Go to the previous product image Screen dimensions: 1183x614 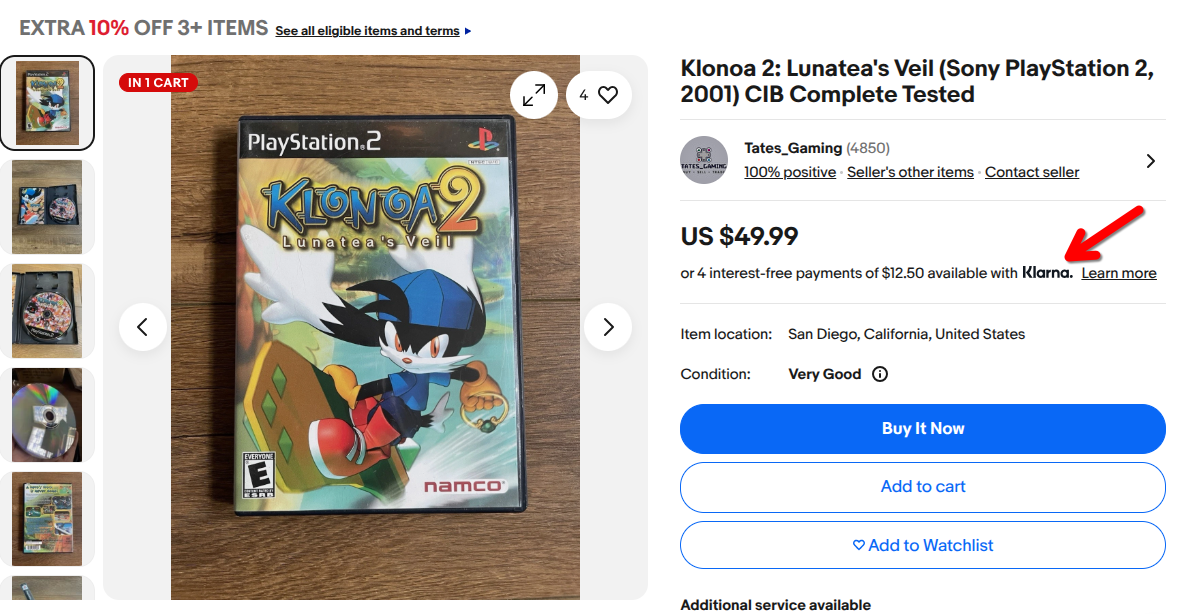(x=143, y=327)
